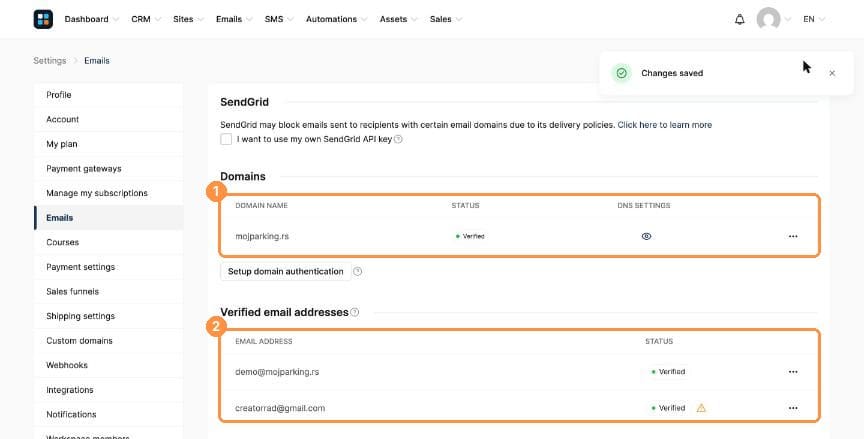This screenshot has height=439, width=864.
Task: Click the green check icon in notification
Action: pos(622,73)
